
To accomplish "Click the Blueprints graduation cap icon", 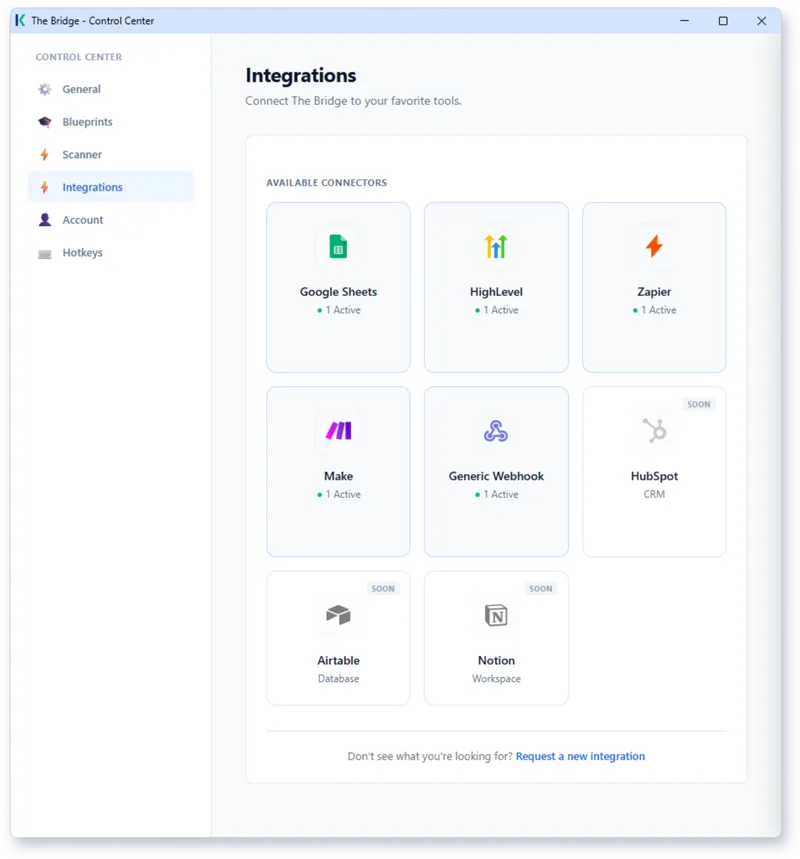I will tap(45, 122).
